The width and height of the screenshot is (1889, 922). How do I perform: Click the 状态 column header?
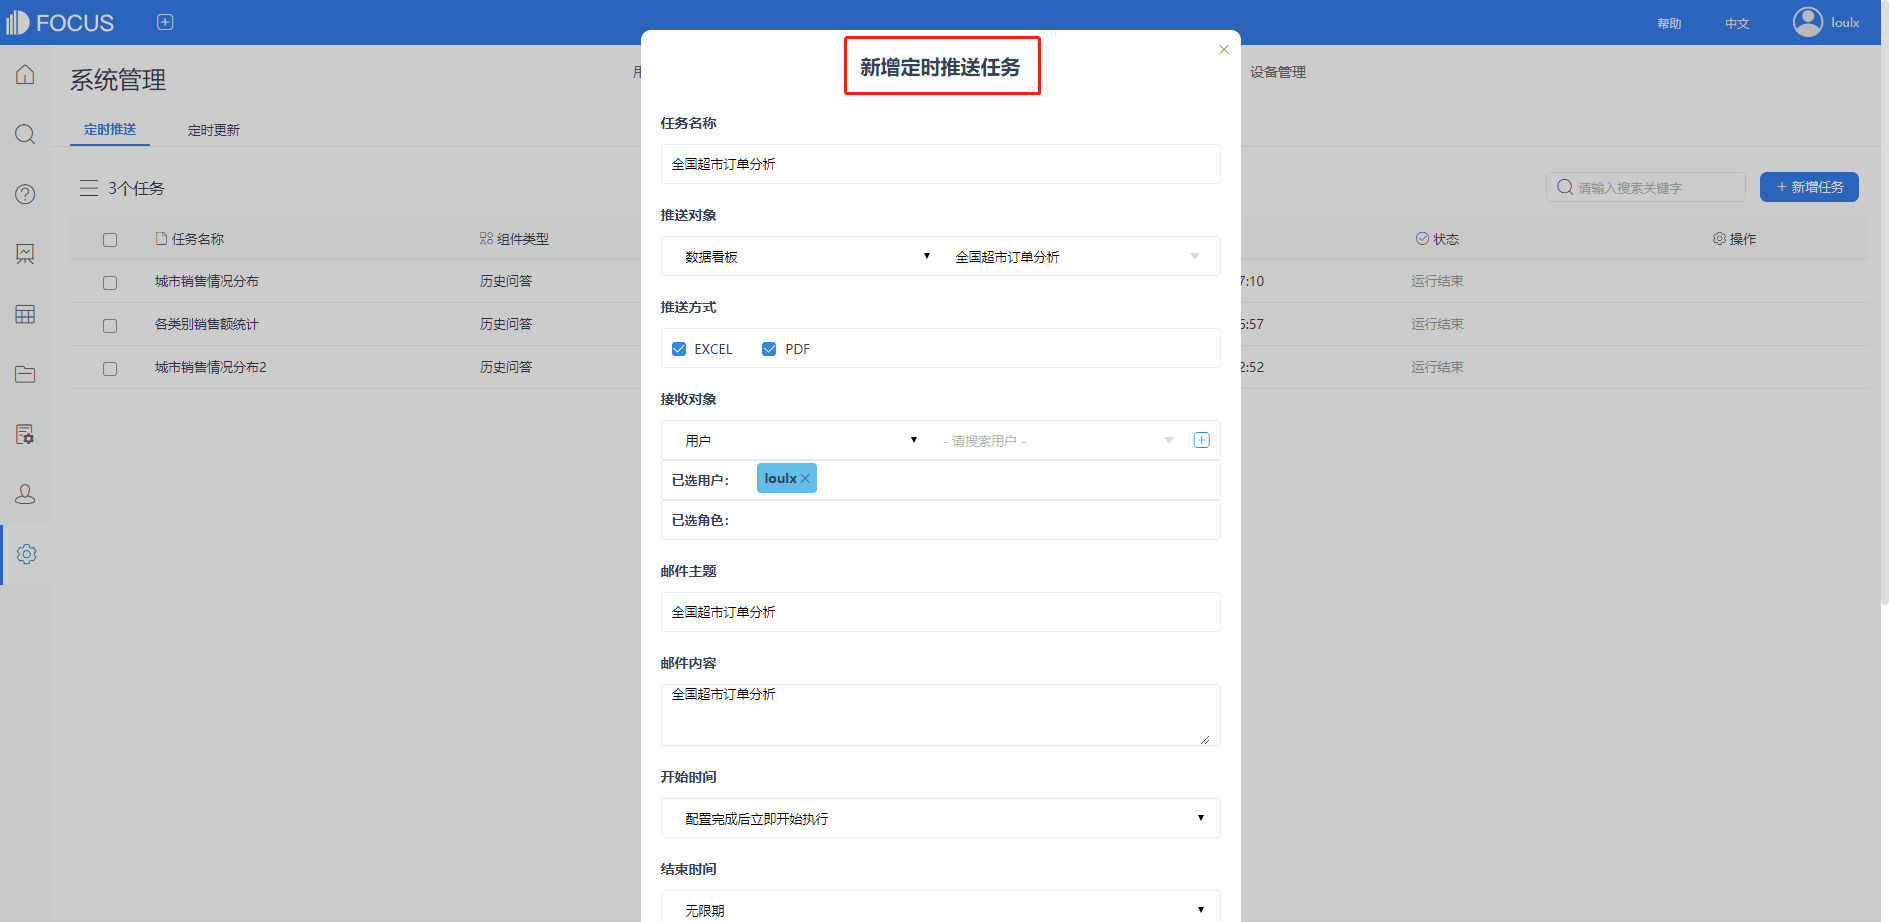(1437, 239)
